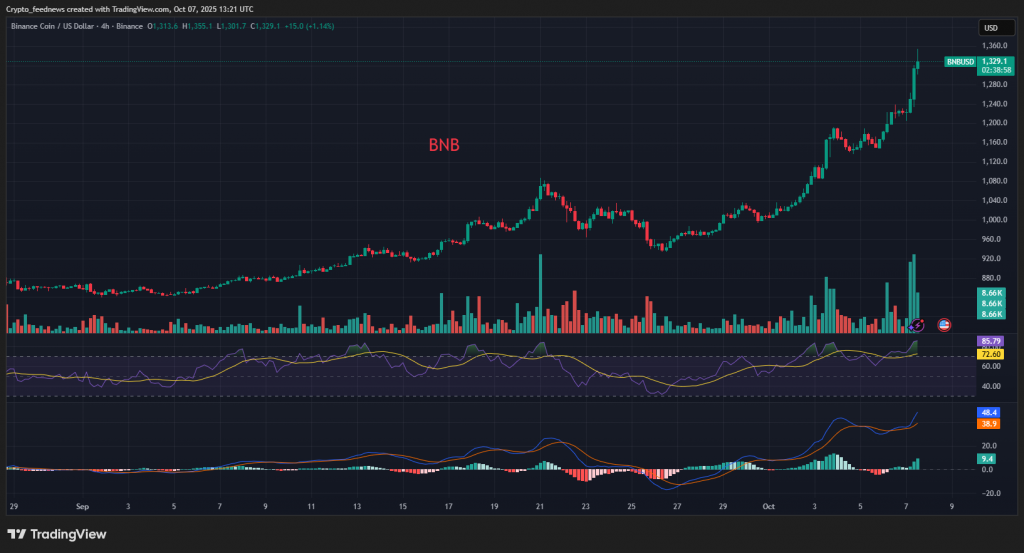Click the red BNB text annotation
This screenshot has height=553, width=1024.
(x=444, y=145)
